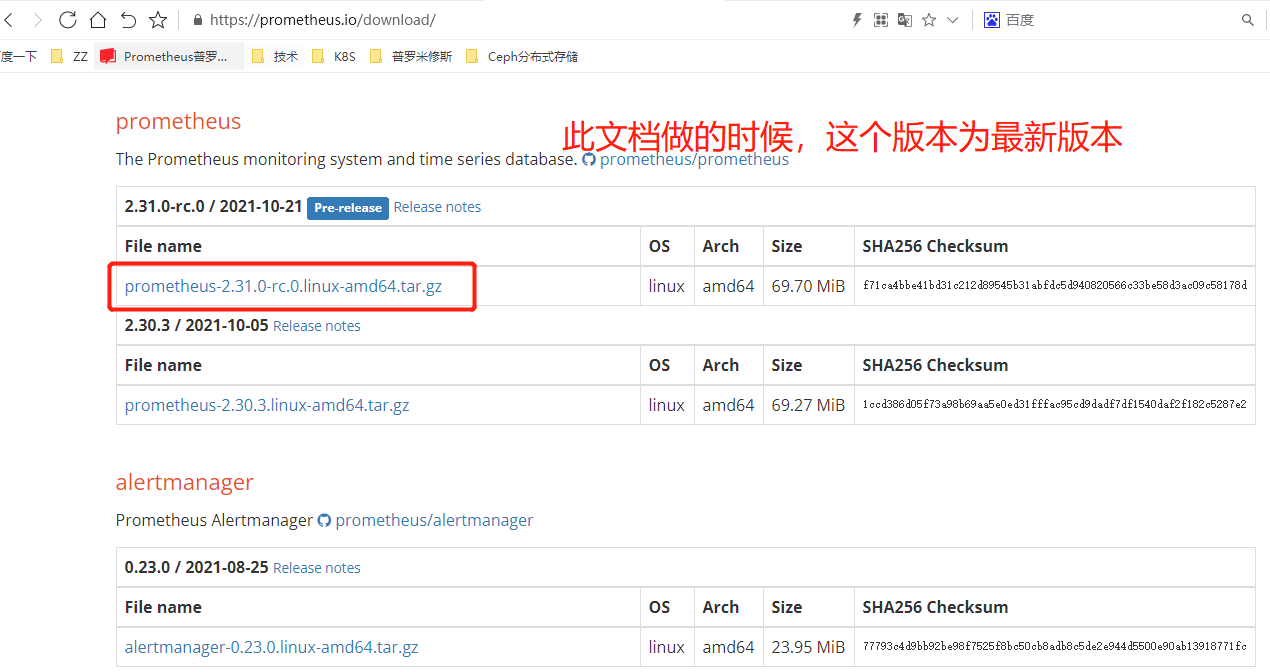This screenshot has width=1270, height=672.
Task: Open the 普罗米修斯 bookmarks folder
Action: pos(411,56)
